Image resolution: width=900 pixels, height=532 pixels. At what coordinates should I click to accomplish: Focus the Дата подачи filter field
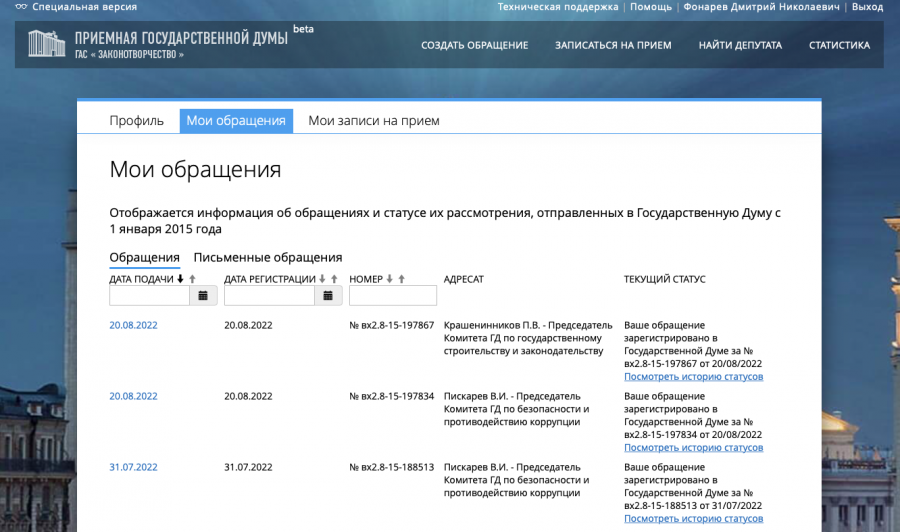[x=149, y=296]
